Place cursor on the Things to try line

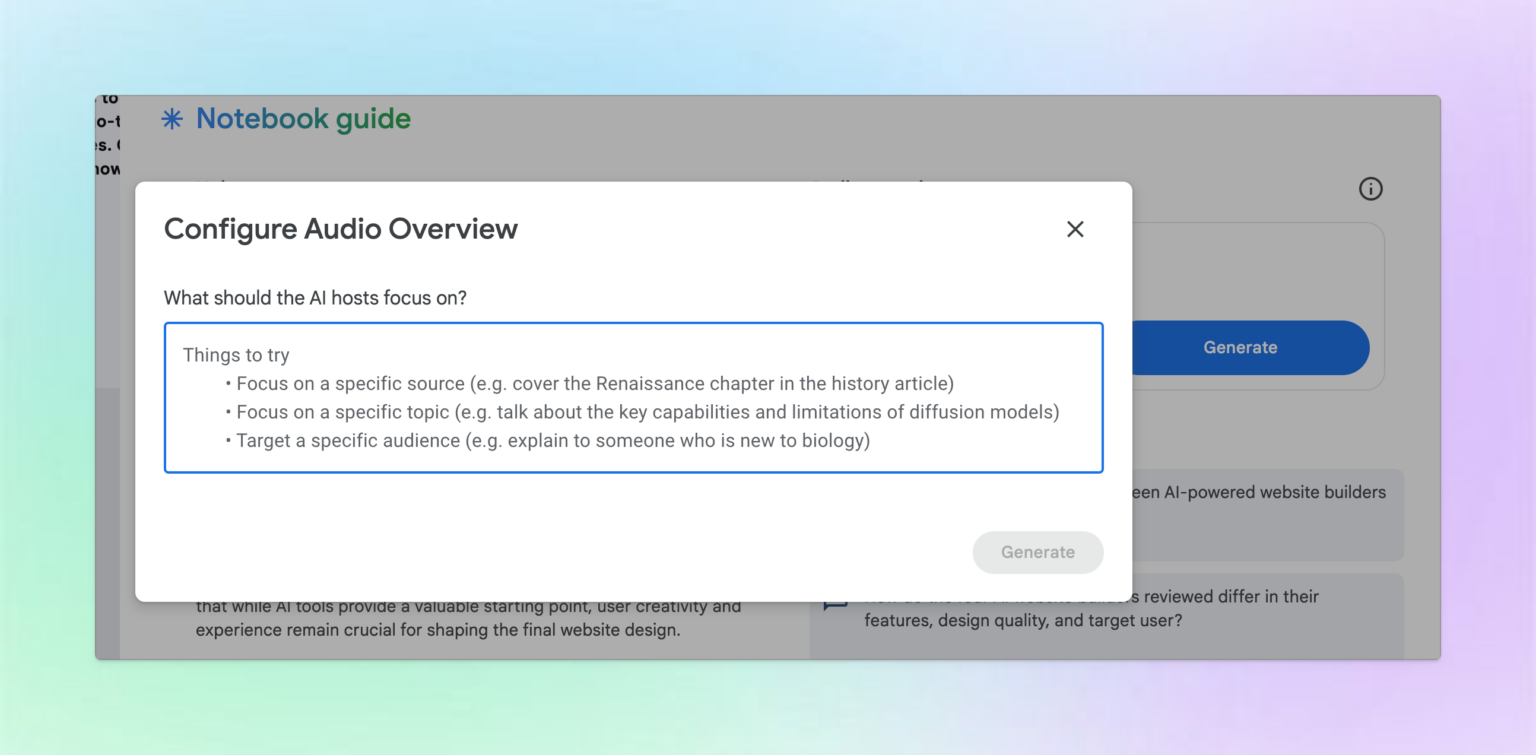tap(236, 355)
